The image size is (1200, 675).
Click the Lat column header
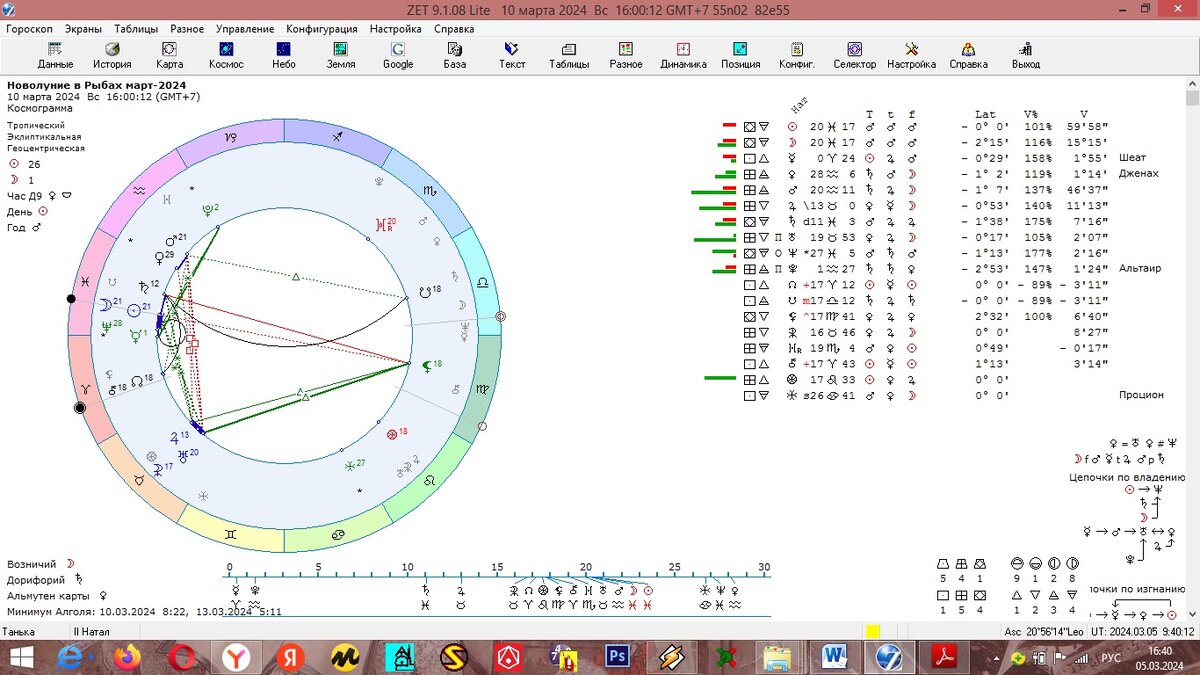(x=984, y=114)
